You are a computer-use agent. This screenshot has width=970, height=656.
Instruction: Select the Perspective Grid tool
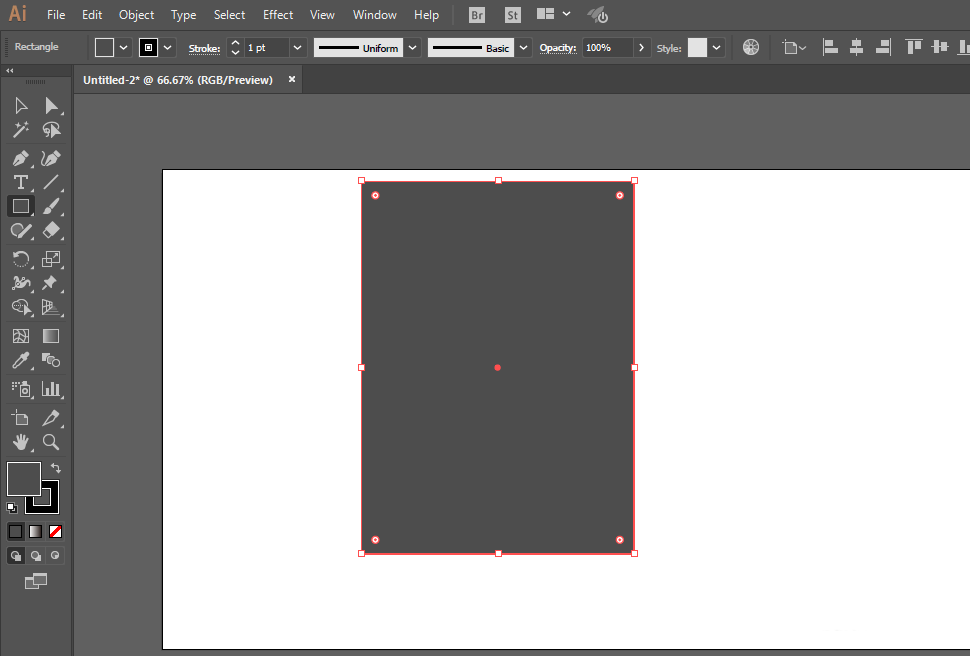[x=51, y=307]
